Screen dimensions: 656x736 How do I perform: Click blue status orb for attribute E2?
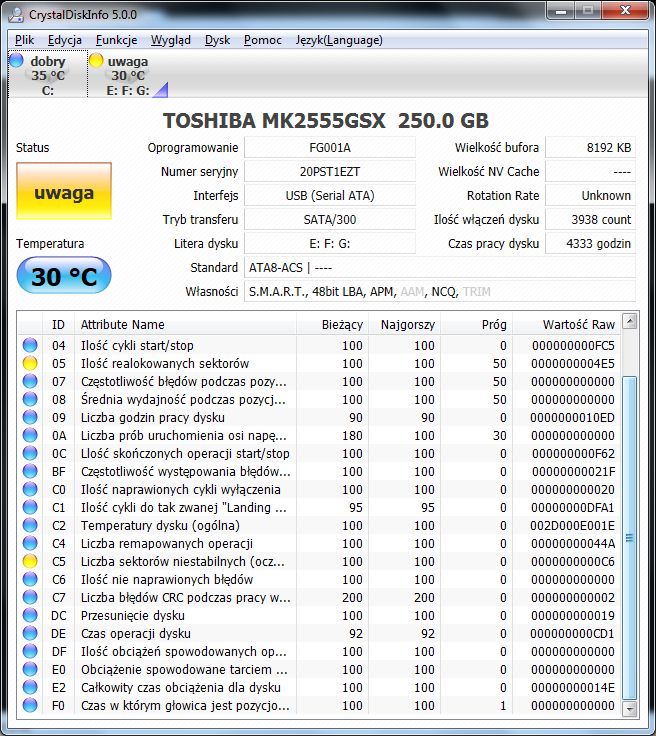[30, 687]
